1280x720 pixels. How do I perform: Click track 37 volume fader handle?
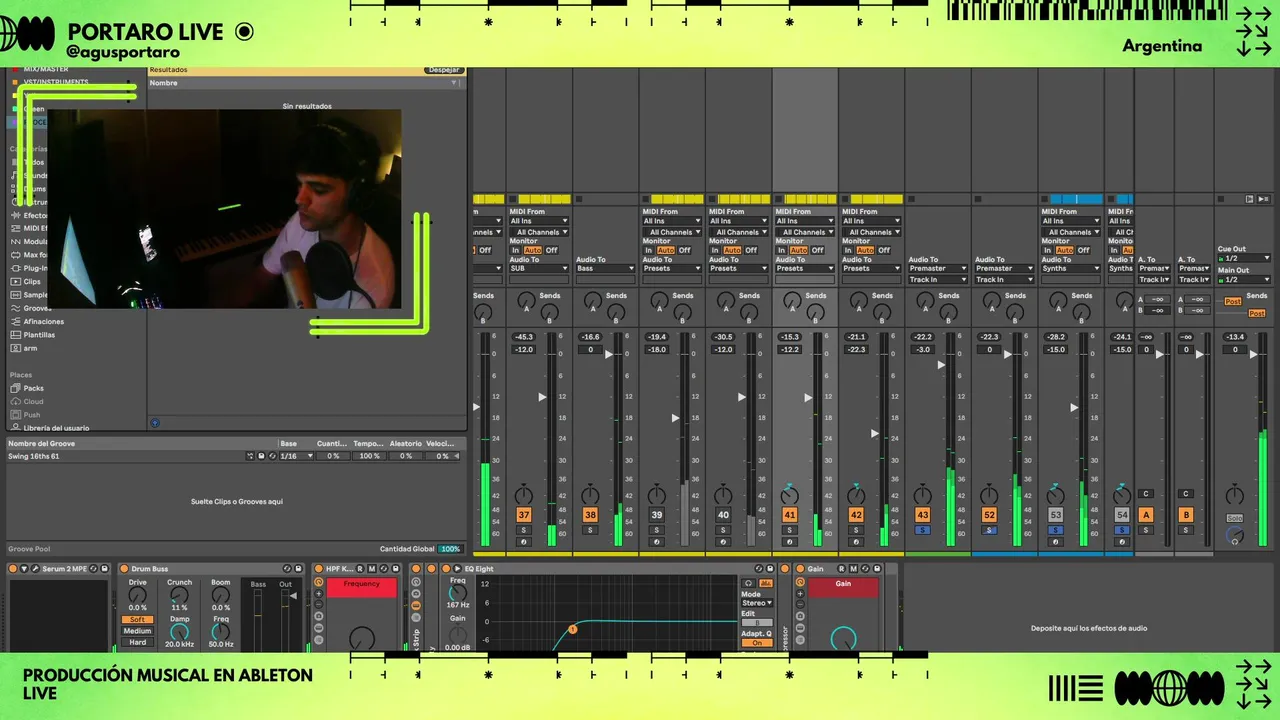click(542, 397)
